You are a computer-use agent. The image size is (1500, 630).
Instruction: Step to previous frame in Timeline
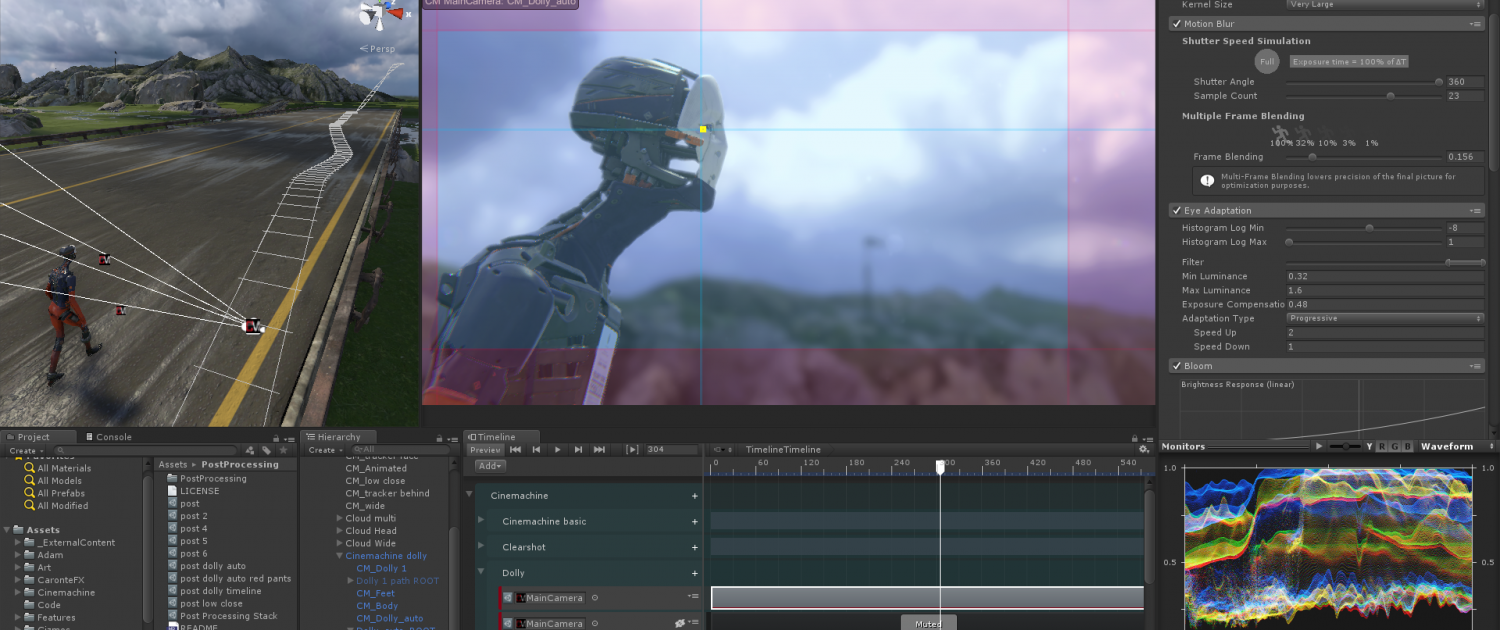pos(537,450)
